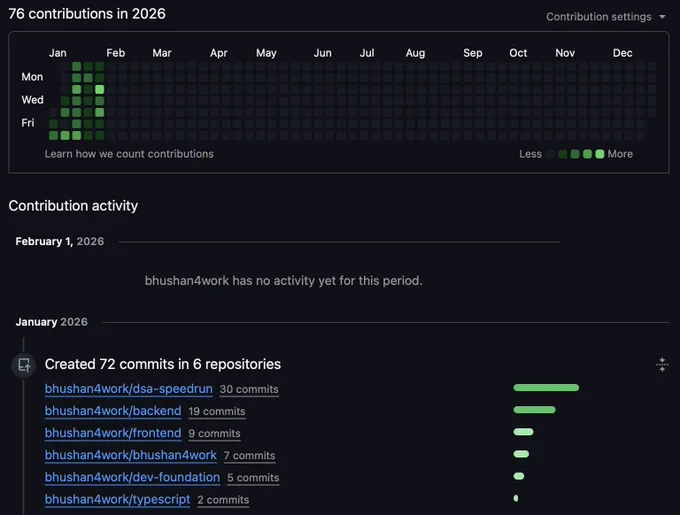View the 5 commits link for dev-foundation
This screenshot has width=680, height=515.
tap(253, 478)
